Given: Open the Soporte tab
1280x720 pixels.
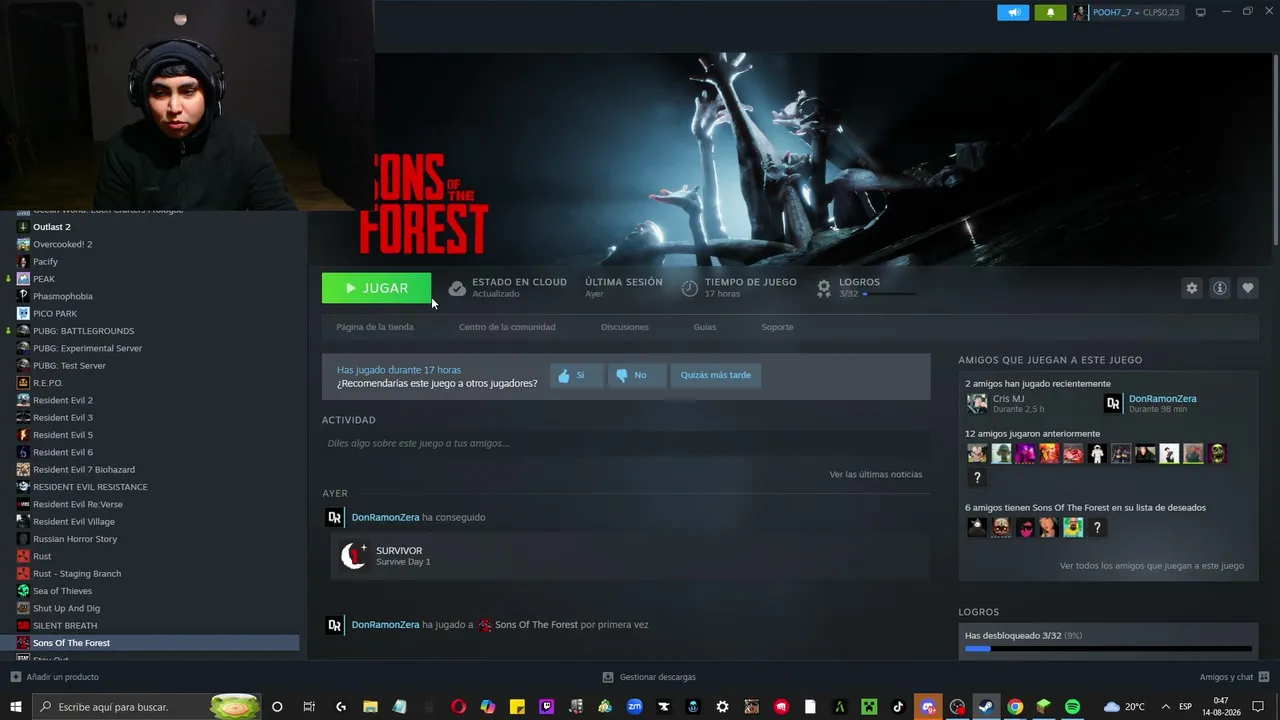Looking at the screenshot, I should (x=777, y=327).
